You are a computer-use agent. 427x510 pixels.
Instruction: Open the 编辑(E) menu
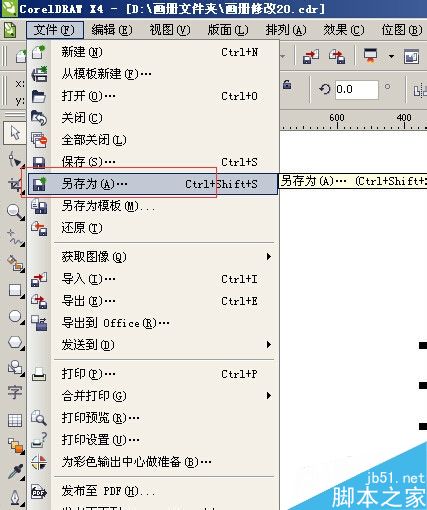(x=112, y=30)
